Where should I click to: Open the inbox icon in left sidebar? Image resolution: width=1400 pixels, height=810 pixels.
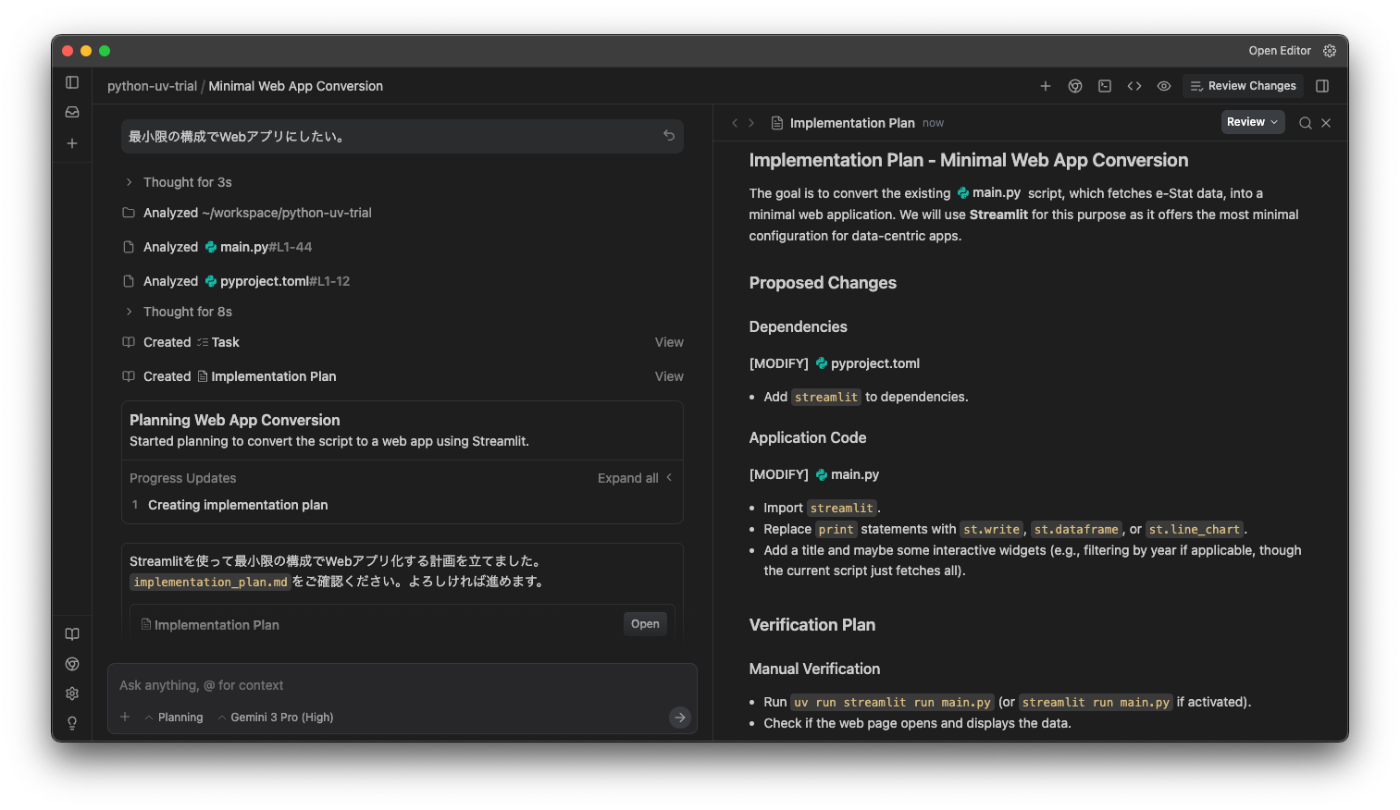coord(72,113)
